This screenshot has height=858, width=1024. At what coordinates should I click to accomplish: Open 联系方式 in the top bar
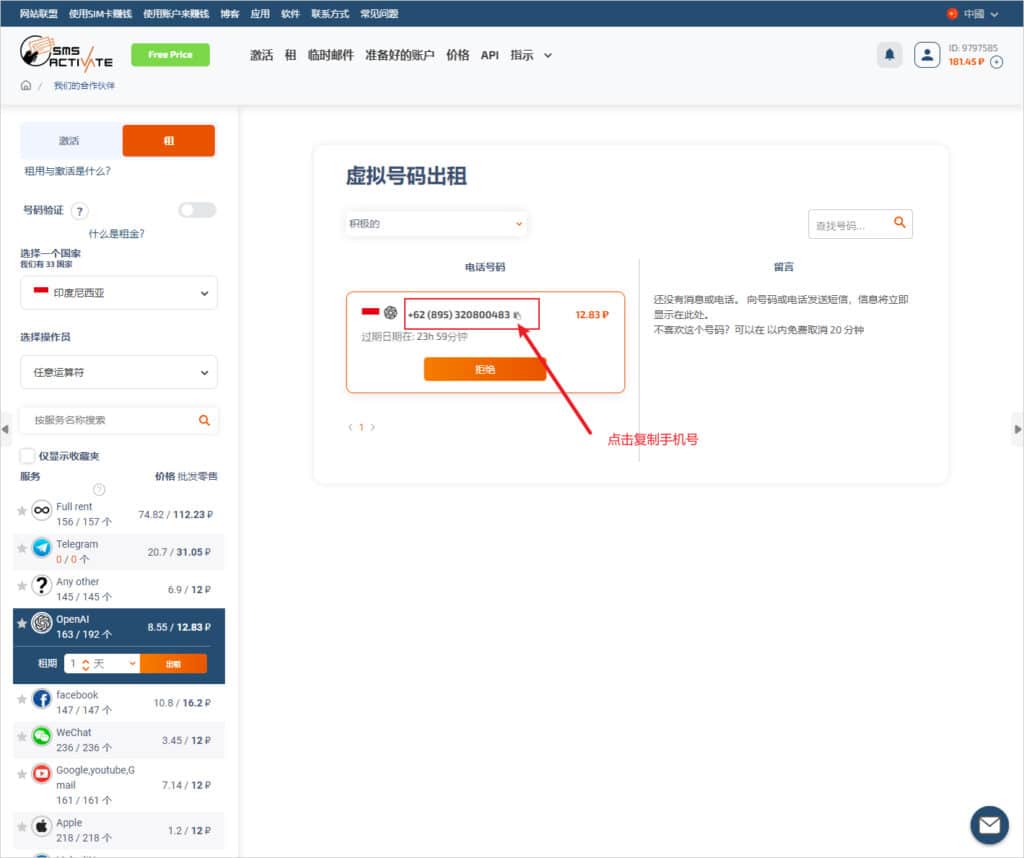[330, 14]
